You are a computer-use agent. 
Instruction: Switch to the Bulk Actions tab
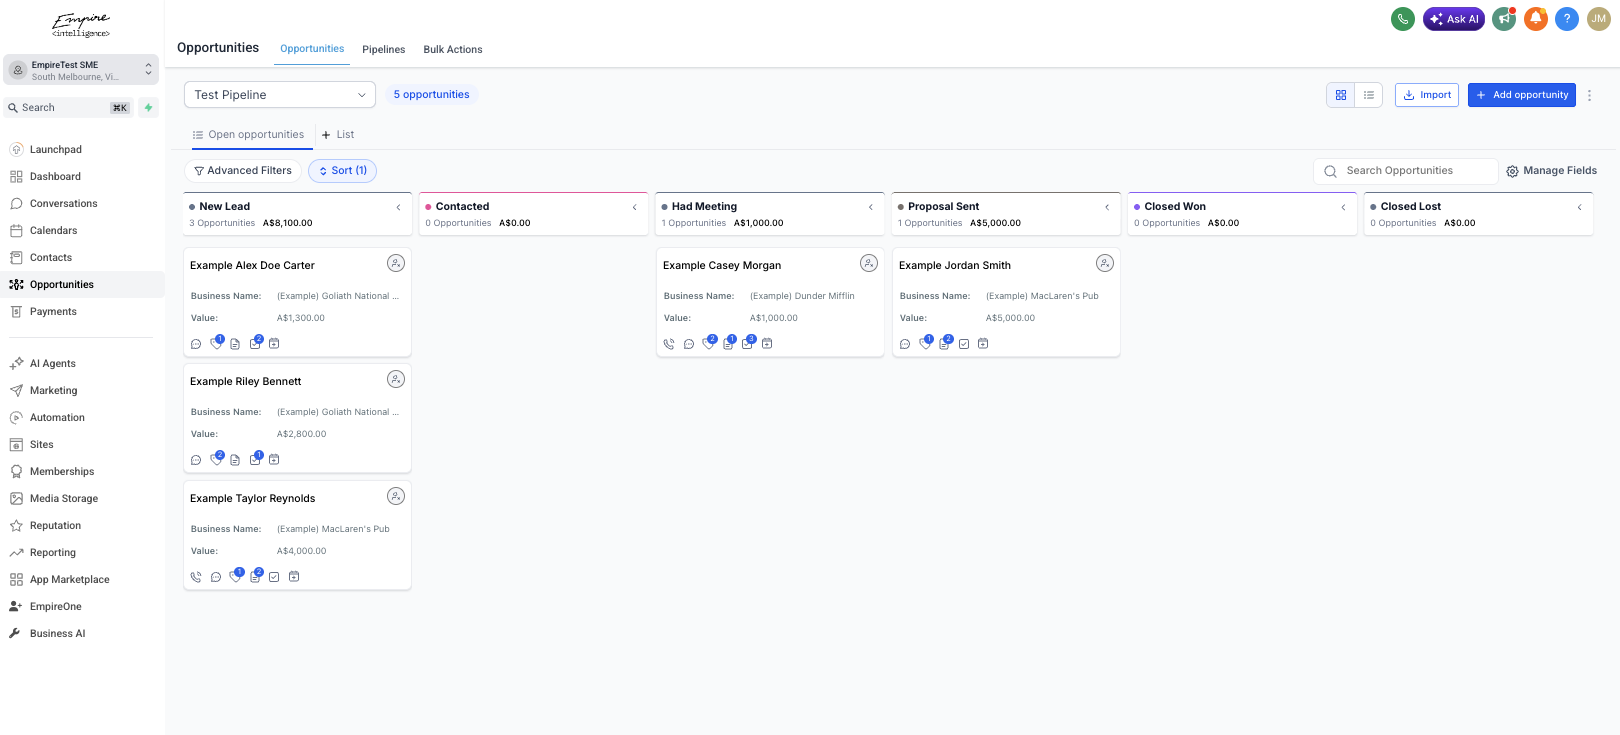453,49
